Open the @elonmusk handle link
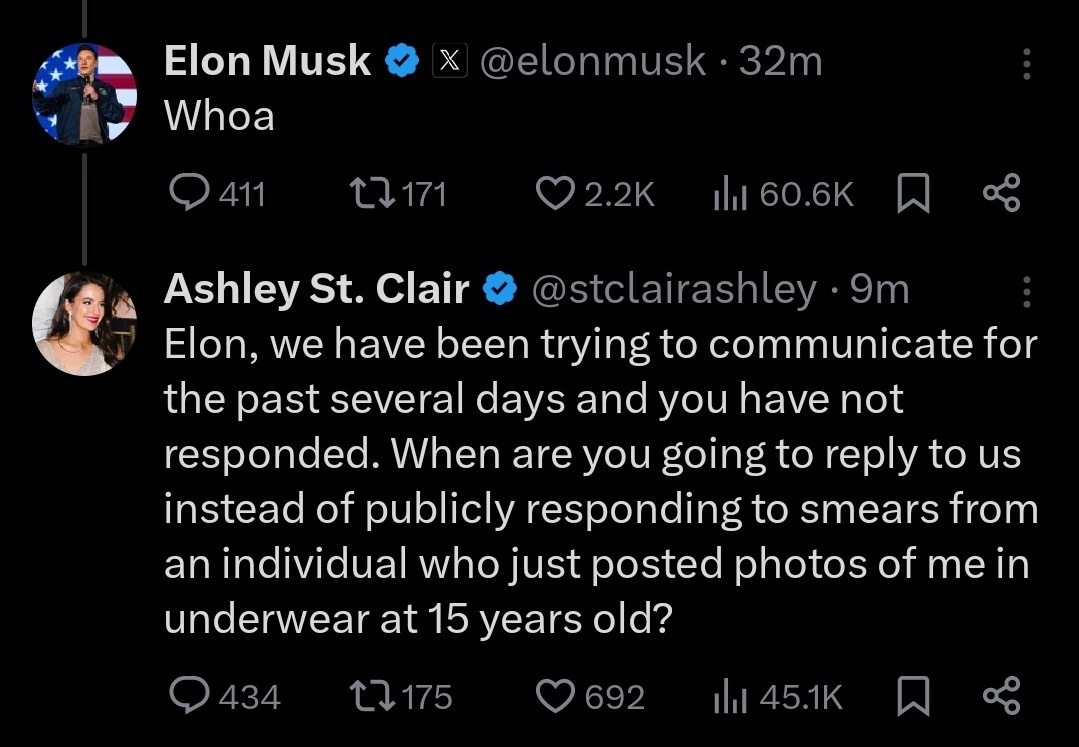The width and height of the screenshot is (1079, 747). (x=592, y=61)
